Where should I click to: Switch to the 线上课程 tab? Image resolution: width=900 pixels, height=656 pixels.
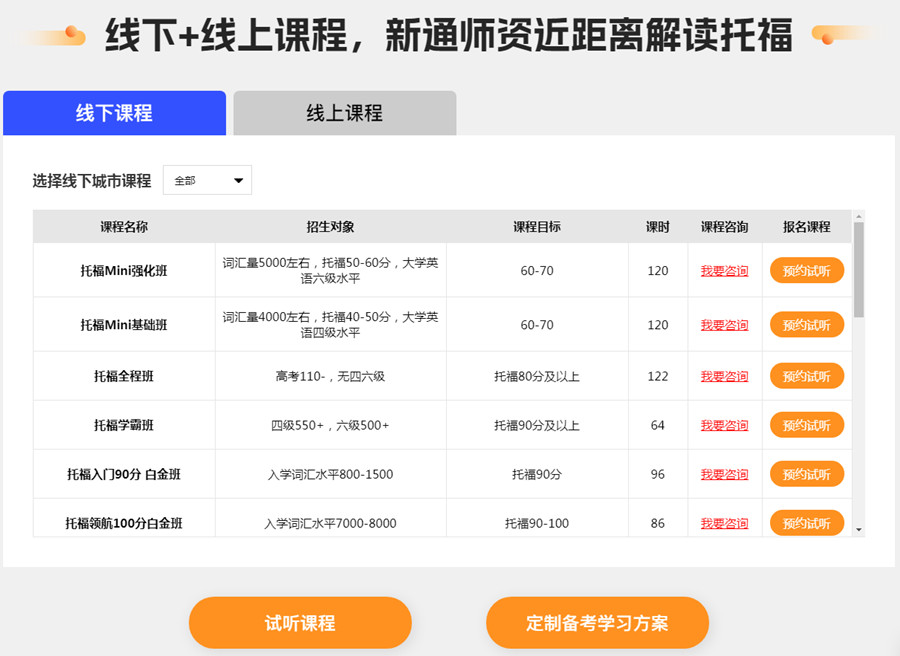coord(344,113)
